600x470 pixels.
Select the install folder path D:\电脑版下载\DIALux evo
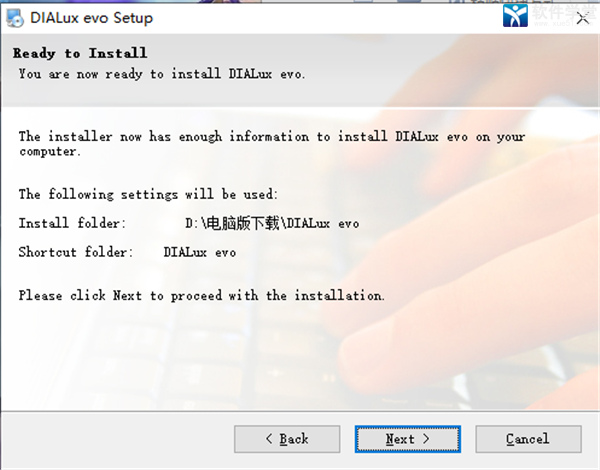272,223
